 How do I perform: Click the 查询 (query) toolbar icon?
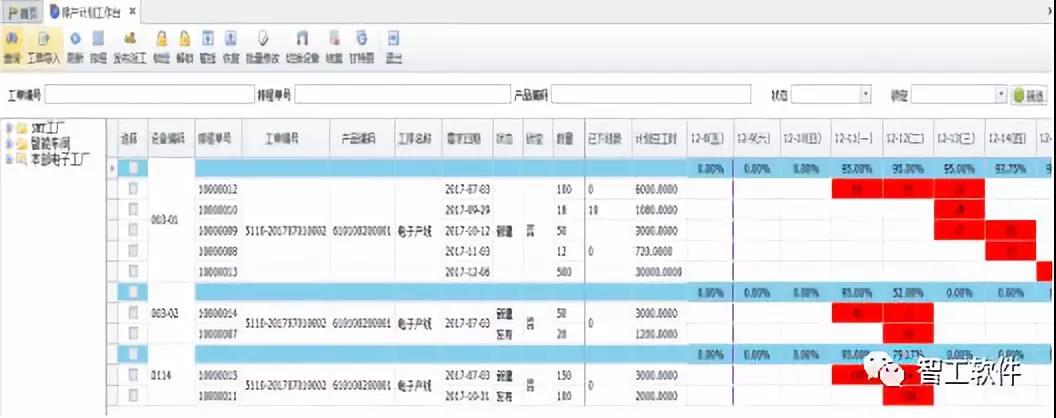click(x=12, y=45)
